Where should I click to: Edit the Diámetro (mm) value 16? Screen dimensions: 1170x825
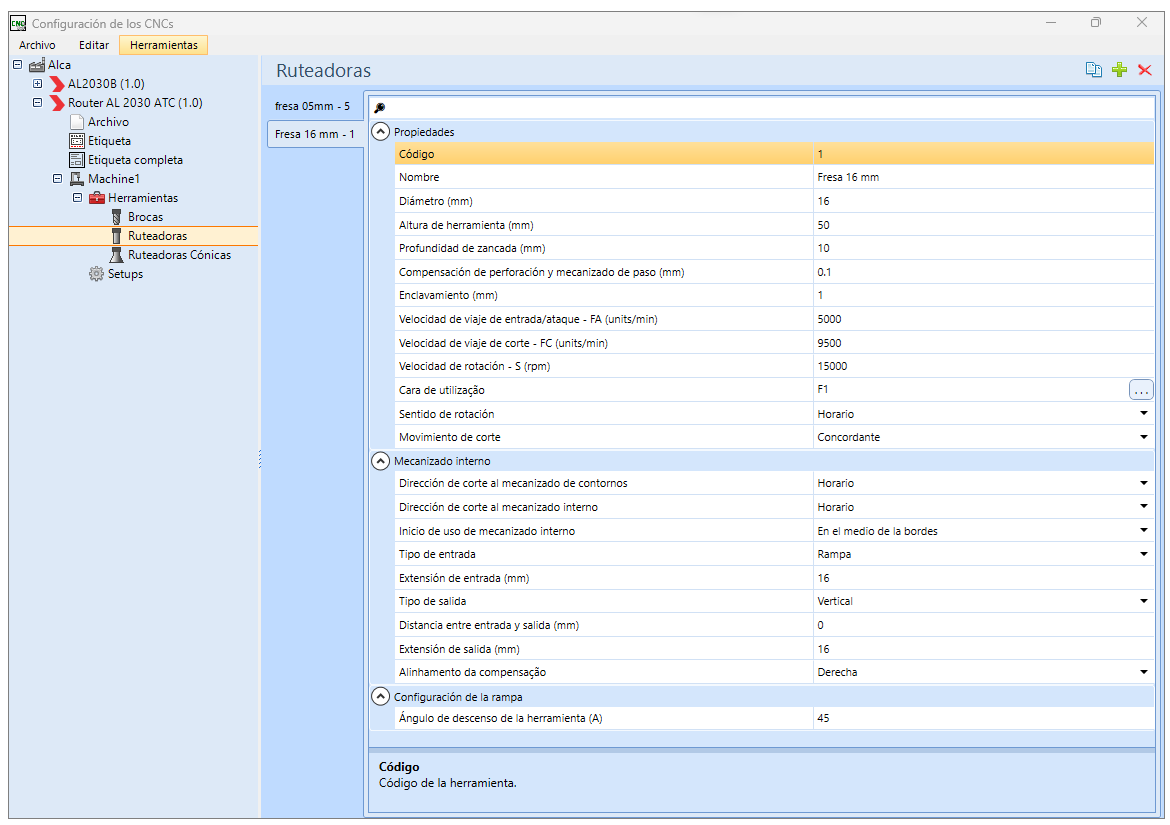point(983,201)
